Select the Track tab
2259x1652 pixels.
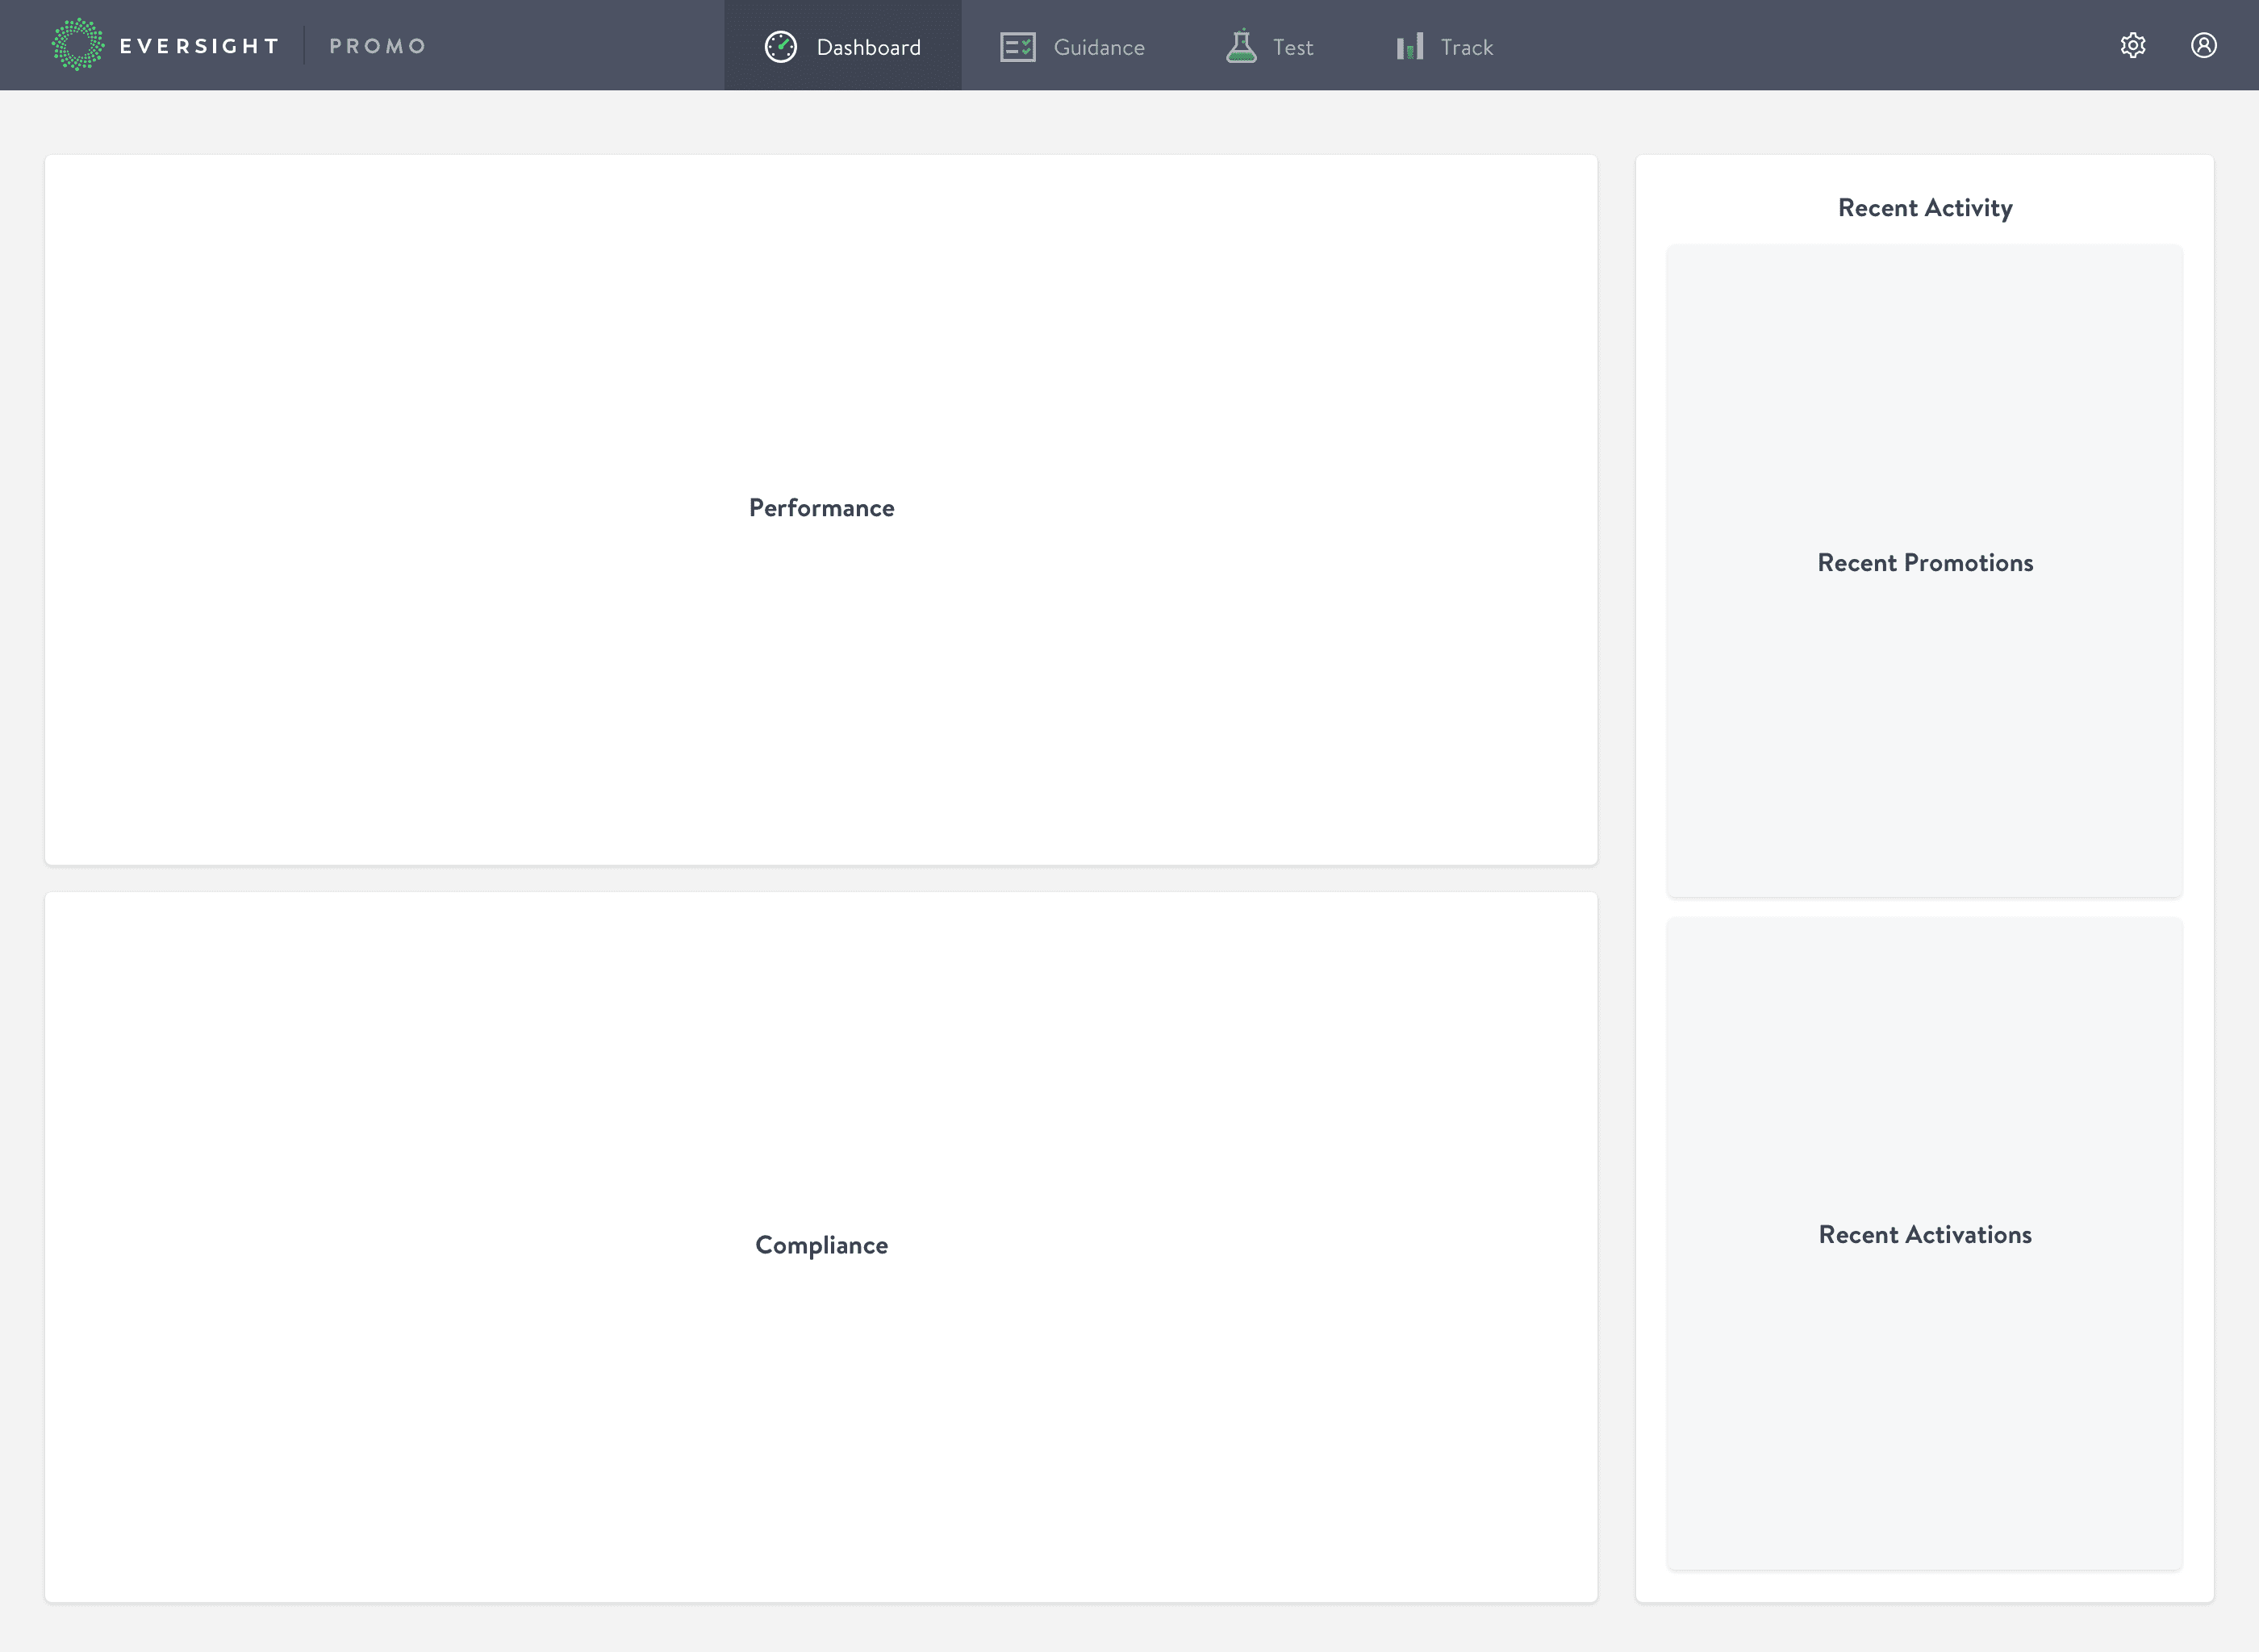tap(1444, 45)
